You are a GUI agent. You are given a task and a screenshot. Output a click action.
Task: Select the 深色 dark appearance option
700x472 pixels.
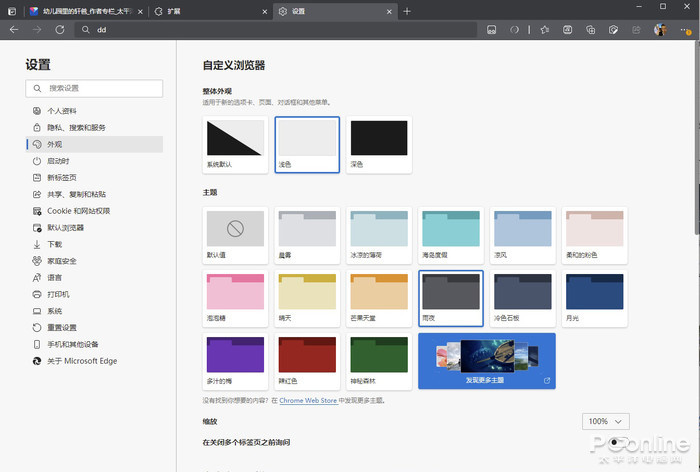379,144
